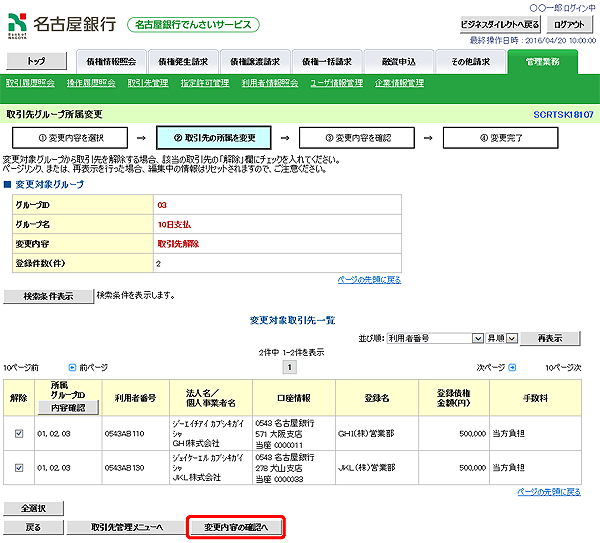
Task: Click ページの先頭に戻る link below client list
Action: pos(549,492)
